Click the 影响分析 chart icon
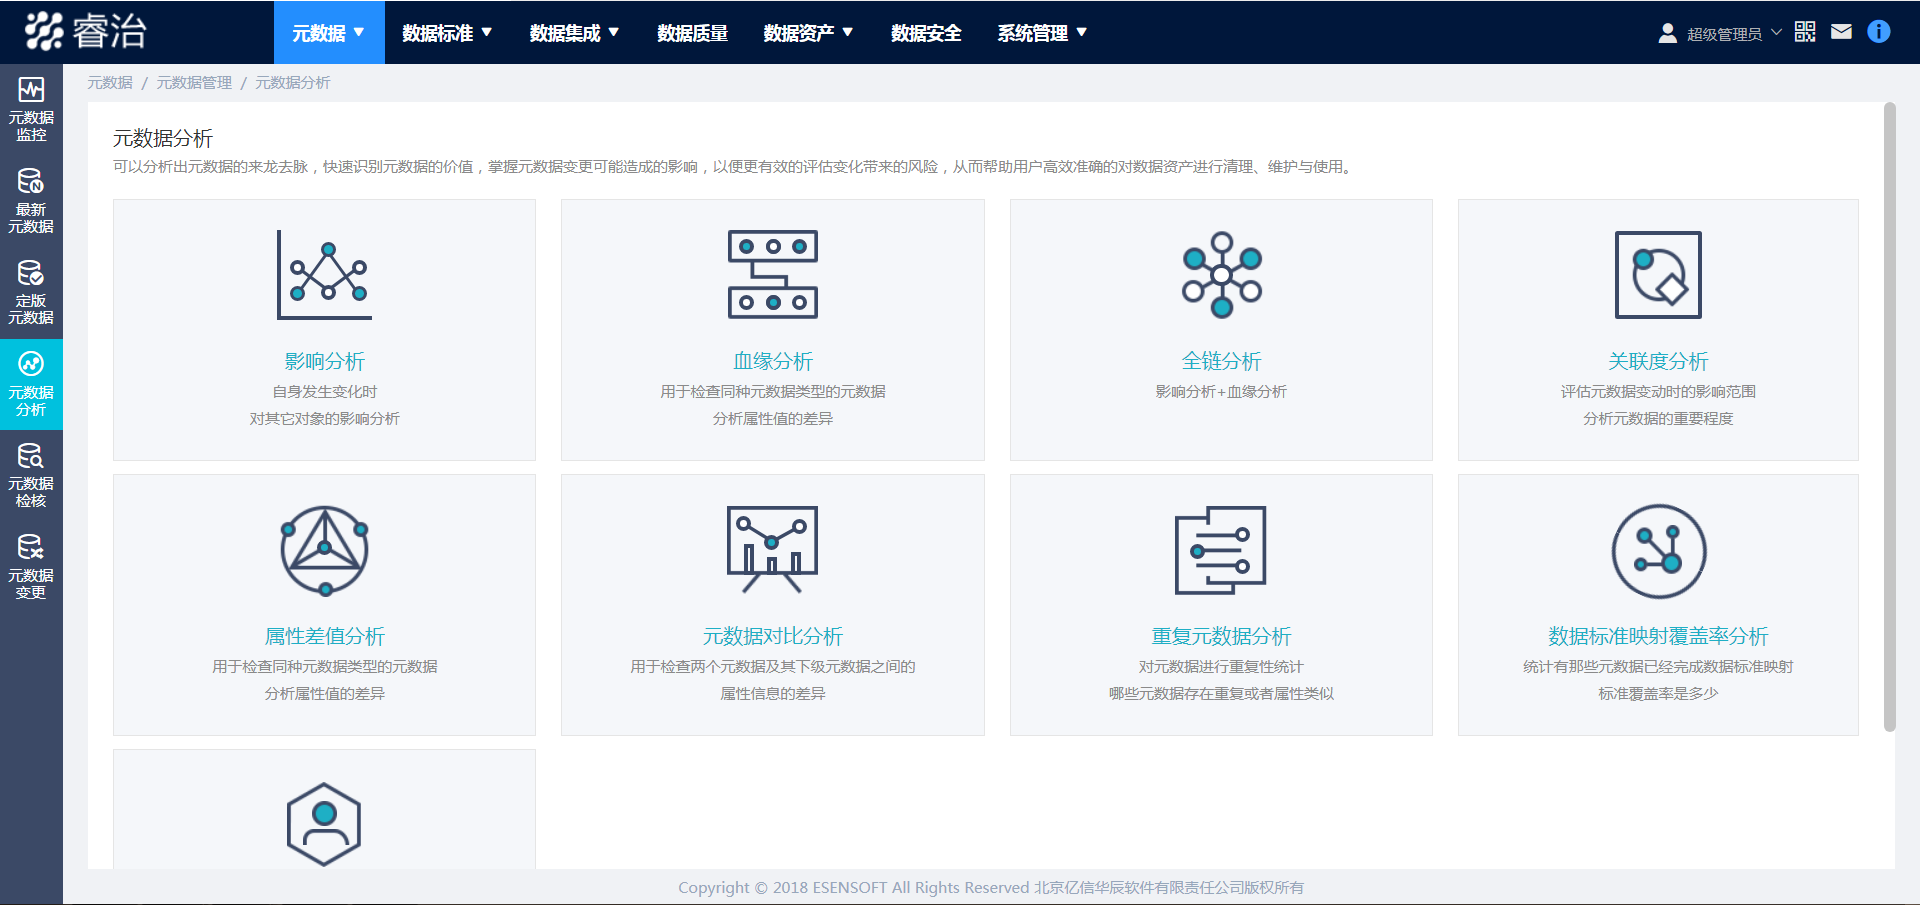The image size is (1920, 905). [324, 275]
